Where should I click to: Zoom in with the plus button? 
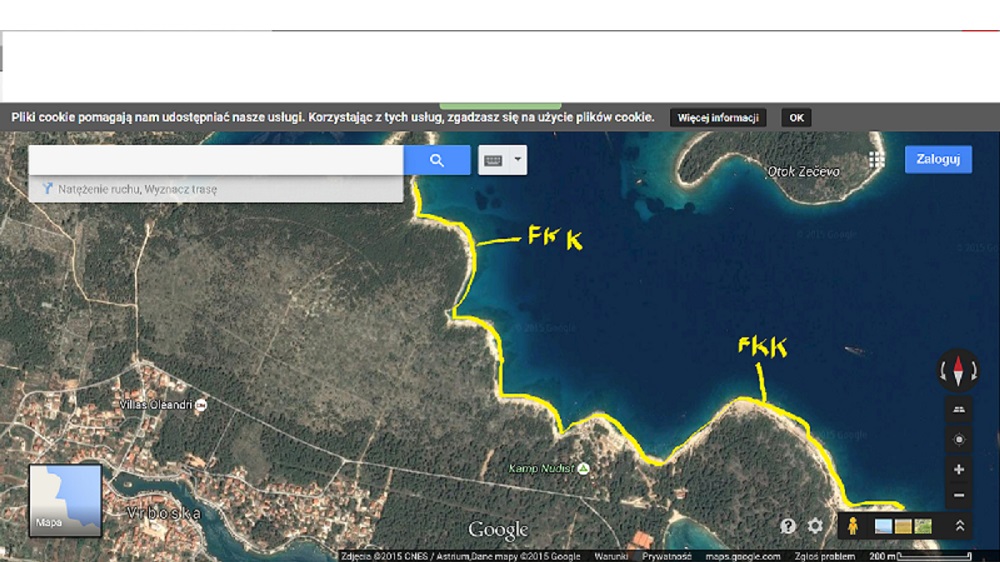(x=958, y=469)
